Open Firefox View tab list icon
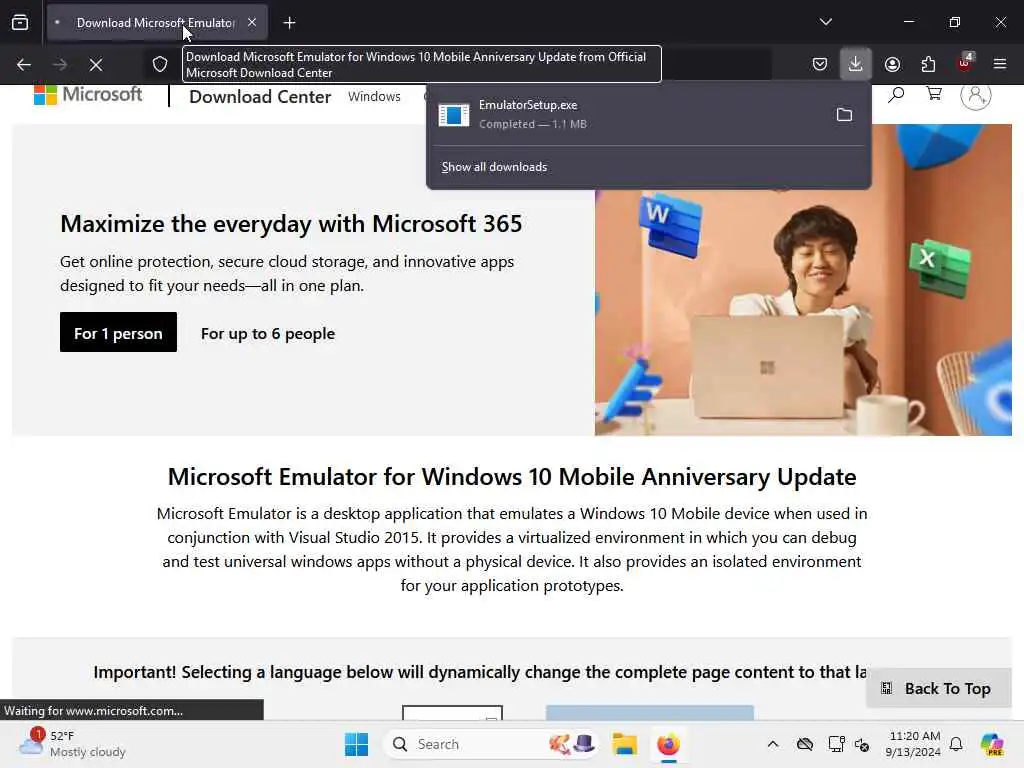Image resolution: width=1024 pixels, height=768 pixels. 20,23
